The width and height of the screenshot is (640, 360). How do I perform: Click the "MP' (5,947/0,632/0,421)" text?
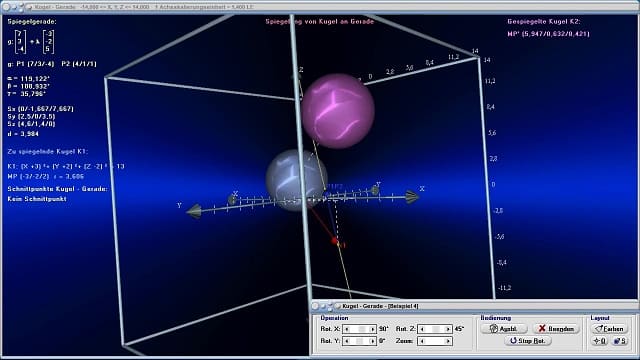coord(549,34)
